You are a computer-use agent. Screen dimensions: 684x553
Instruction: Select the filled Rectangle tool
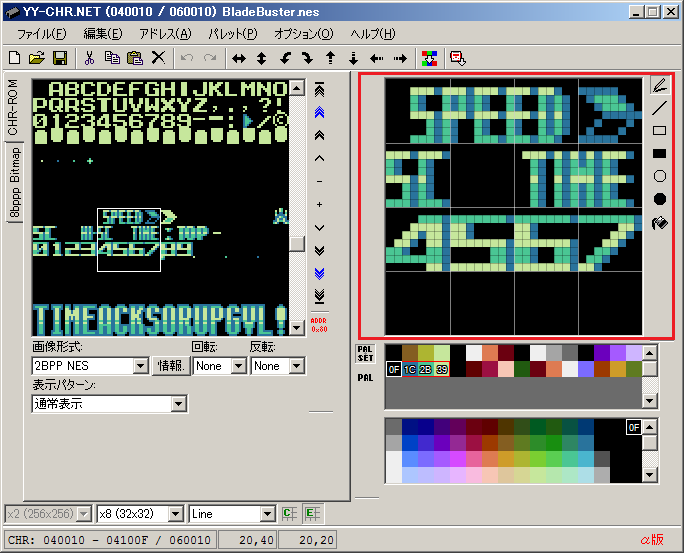[660, 153]
